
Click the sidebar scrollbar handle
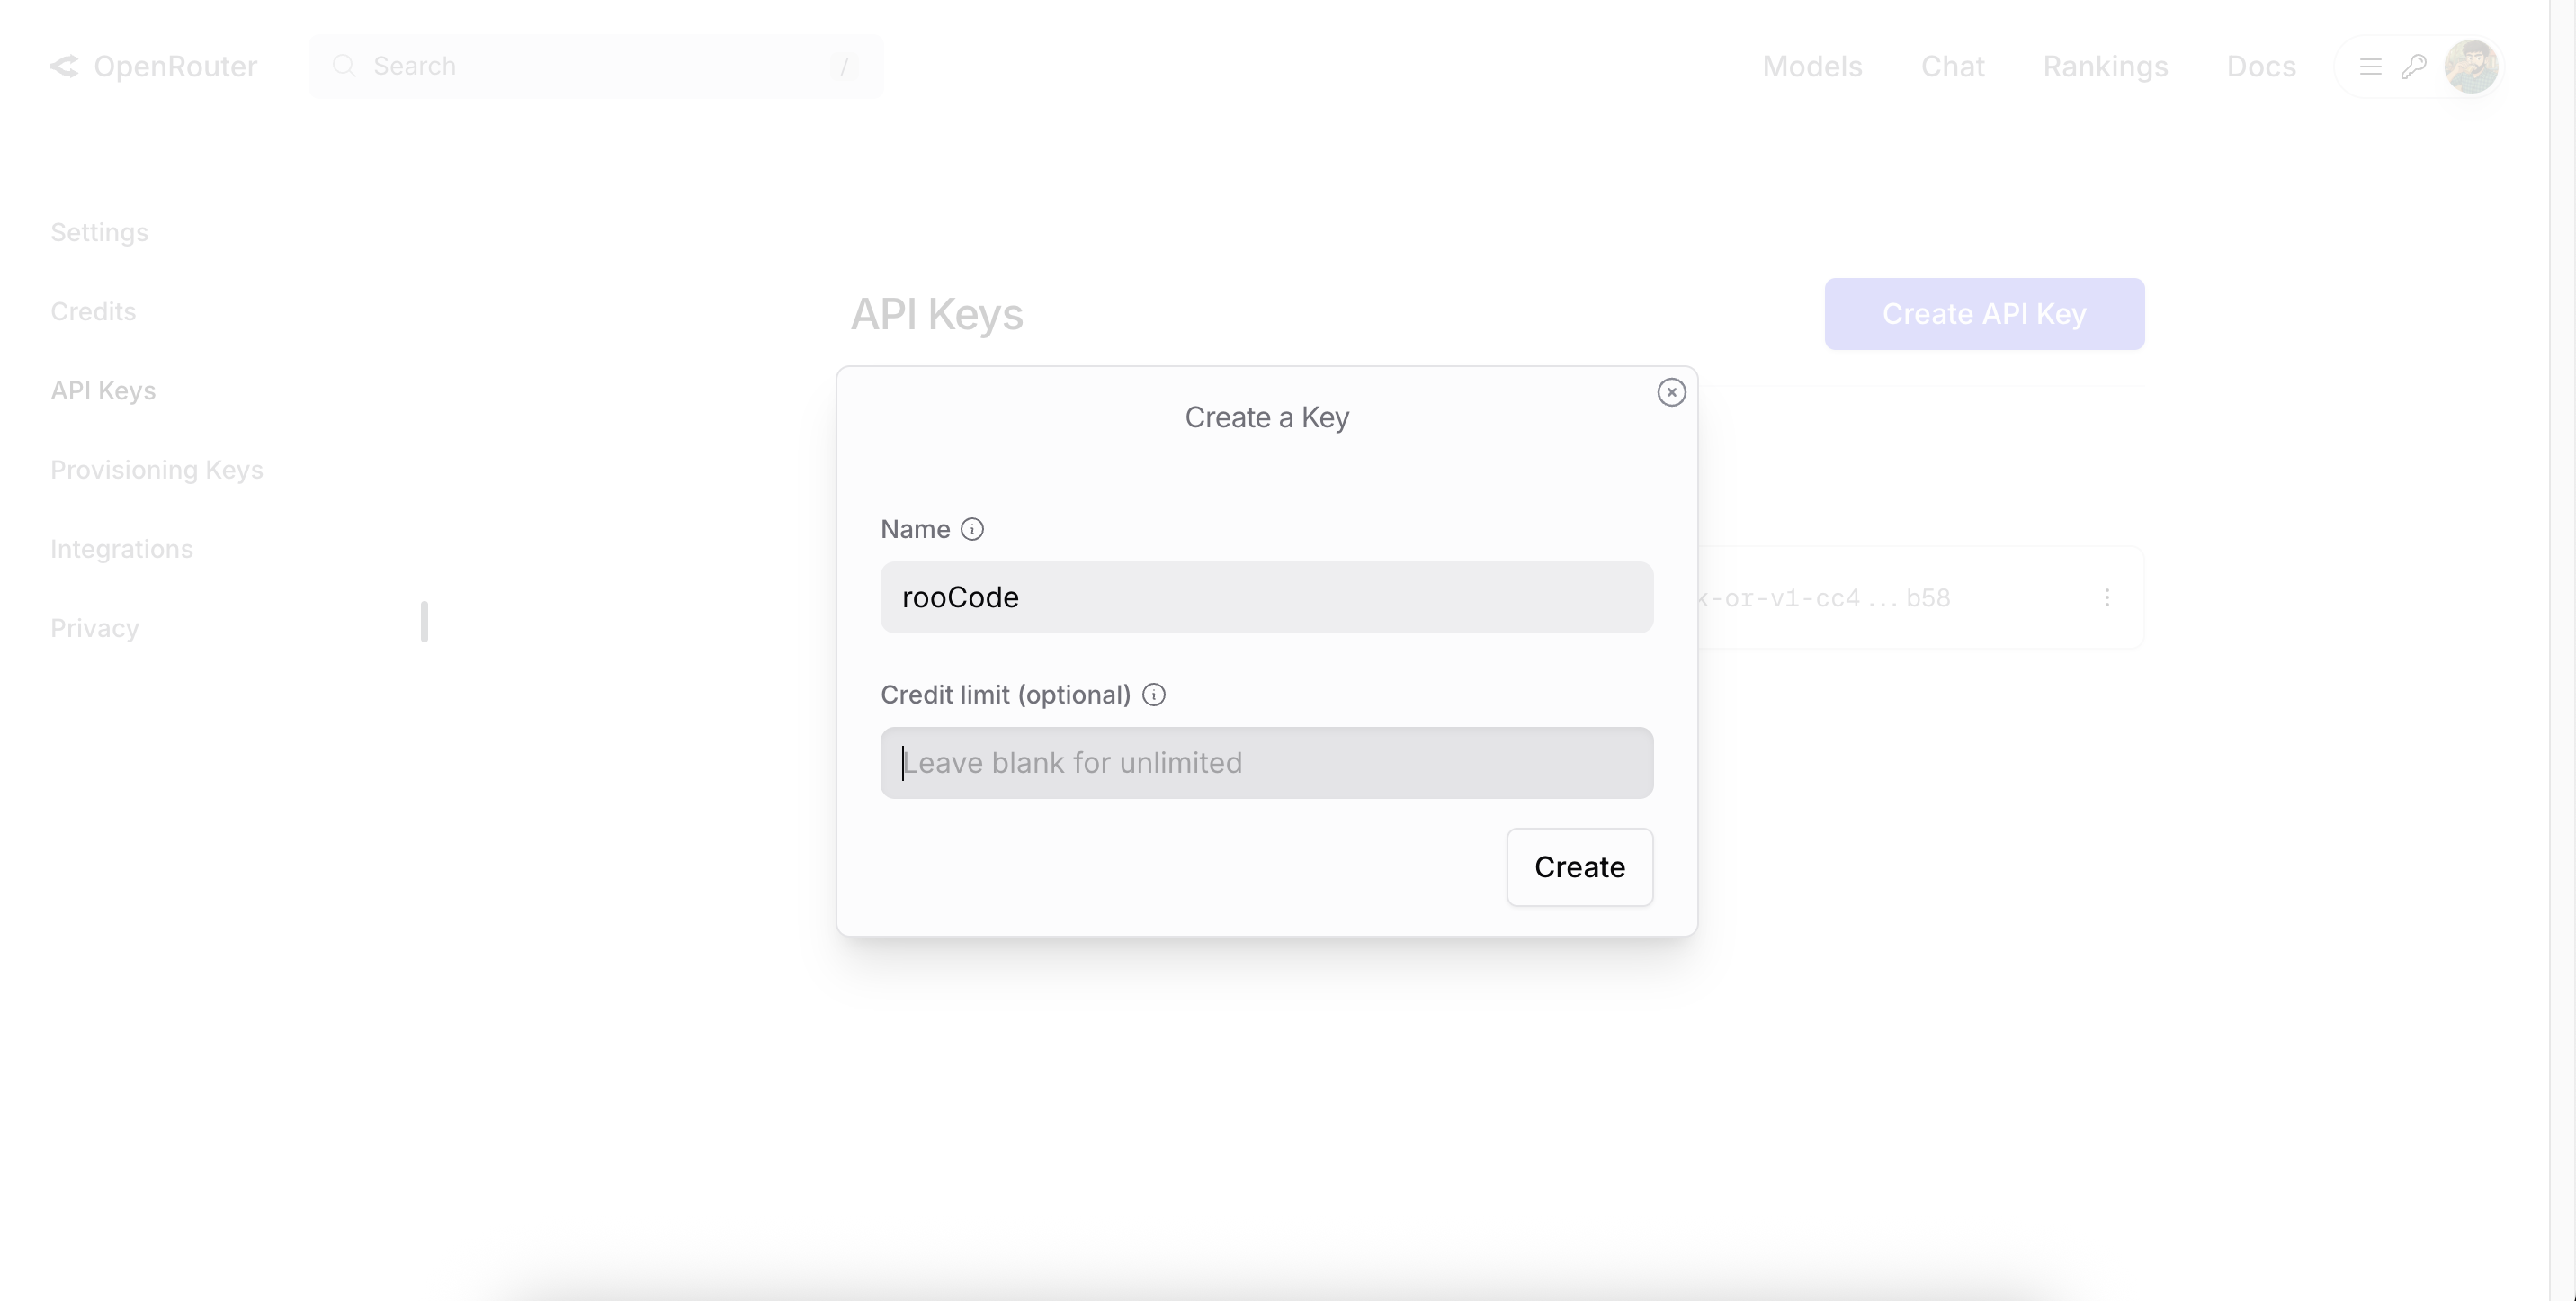click(425, 621)
